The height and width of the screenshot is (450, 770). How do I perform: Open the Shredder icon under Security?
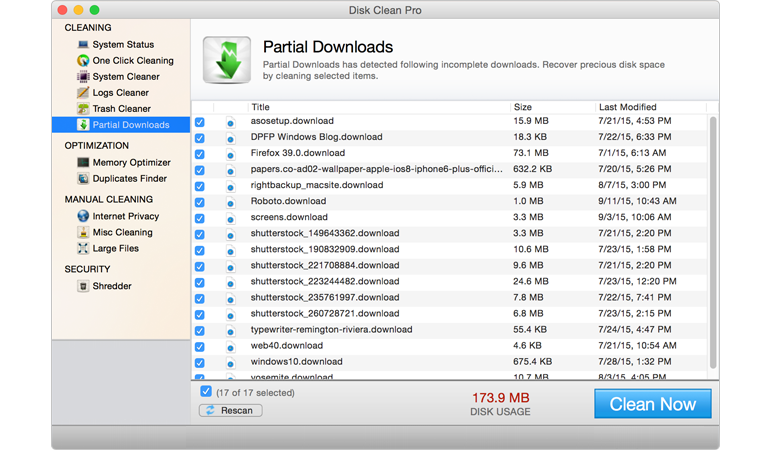click(x=83, y=286)
